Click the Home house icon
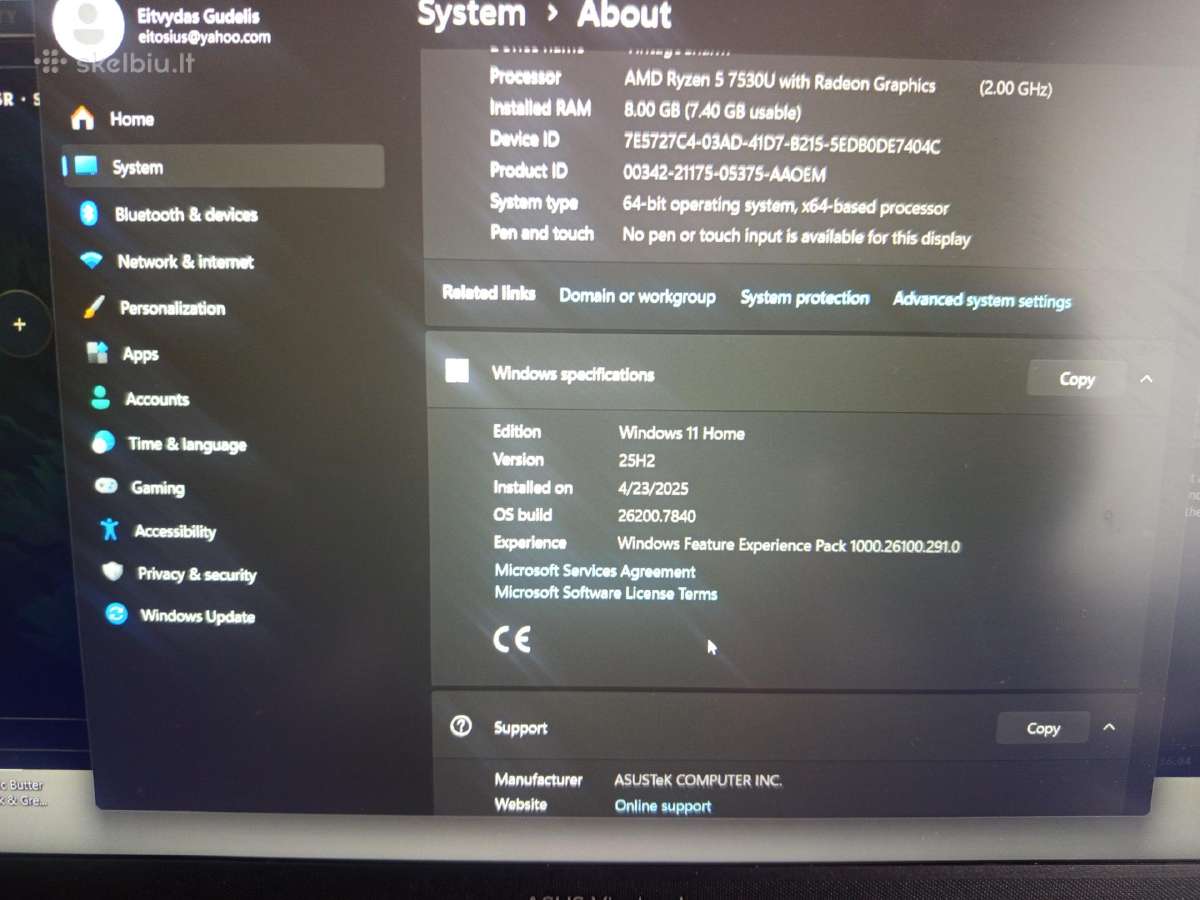The height and width of the screenshot is (900, 1200). pyautogui.click(x=82, y=118)
